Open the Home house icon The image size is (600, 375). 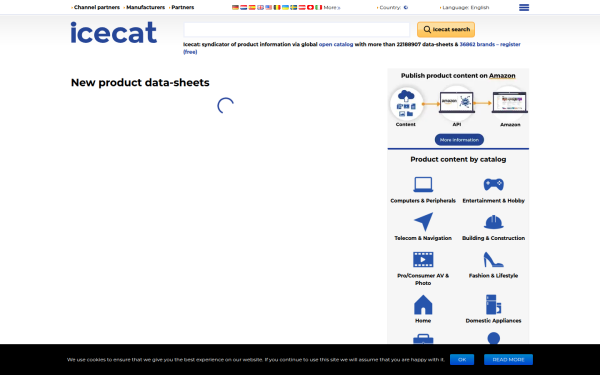(423, 305)
